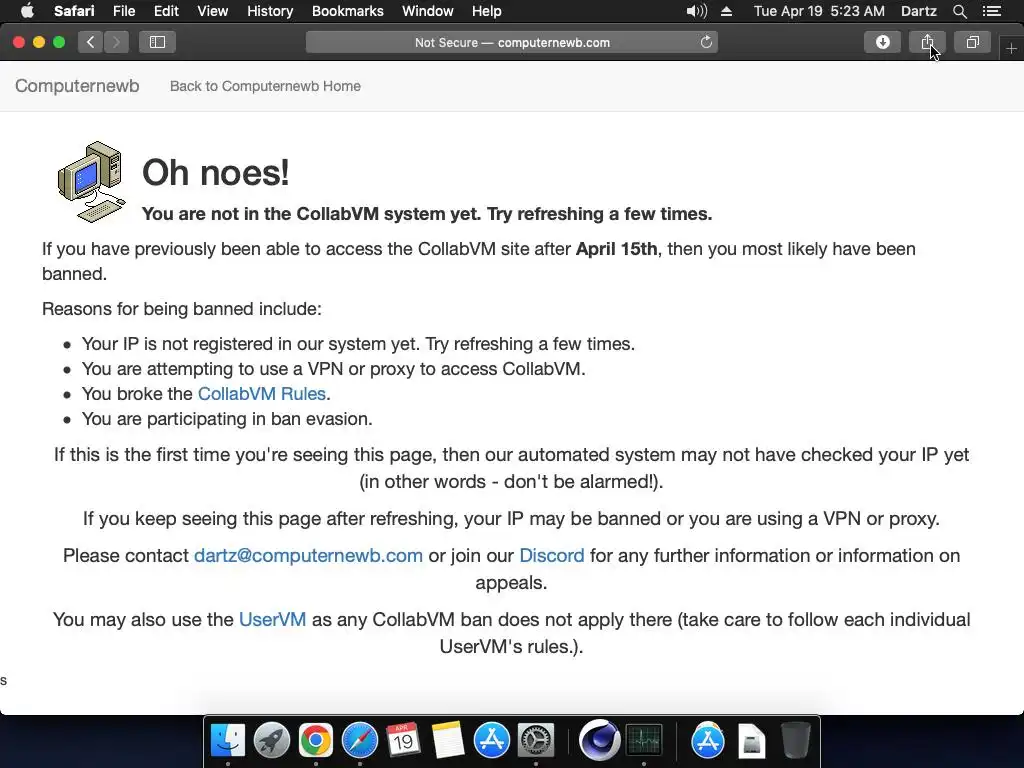Open Spotlight search
The height and width of the screenshot is (768, 1024).
click(959, 11)
